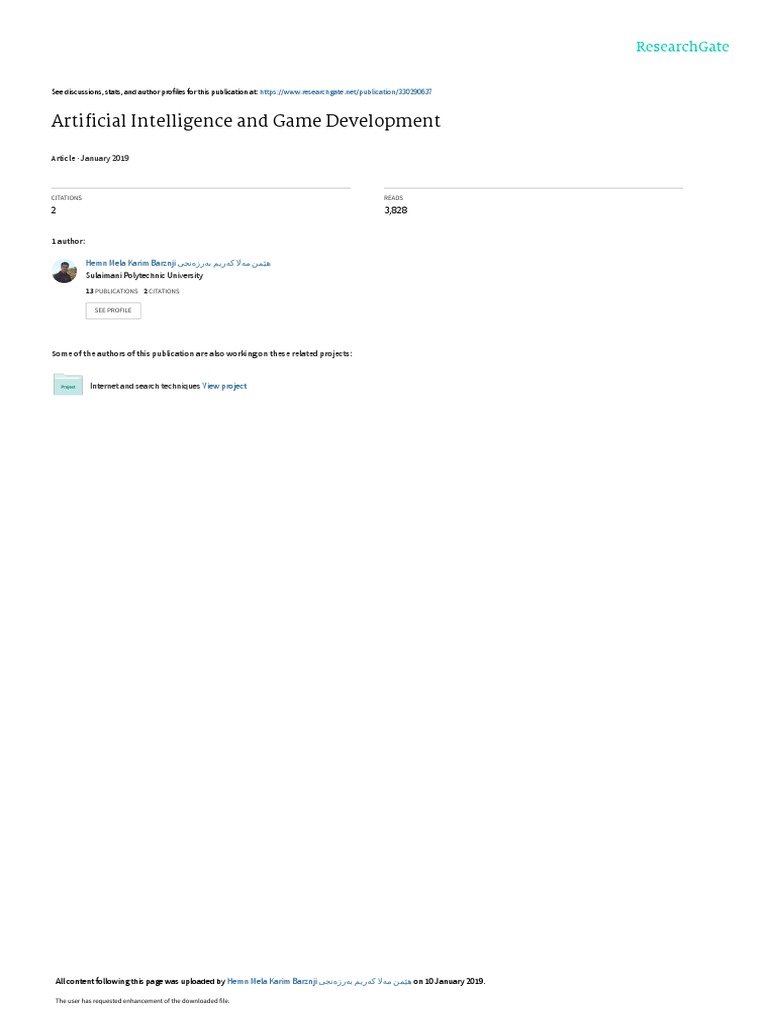Select the citations count of 2

tap(54, 210)
